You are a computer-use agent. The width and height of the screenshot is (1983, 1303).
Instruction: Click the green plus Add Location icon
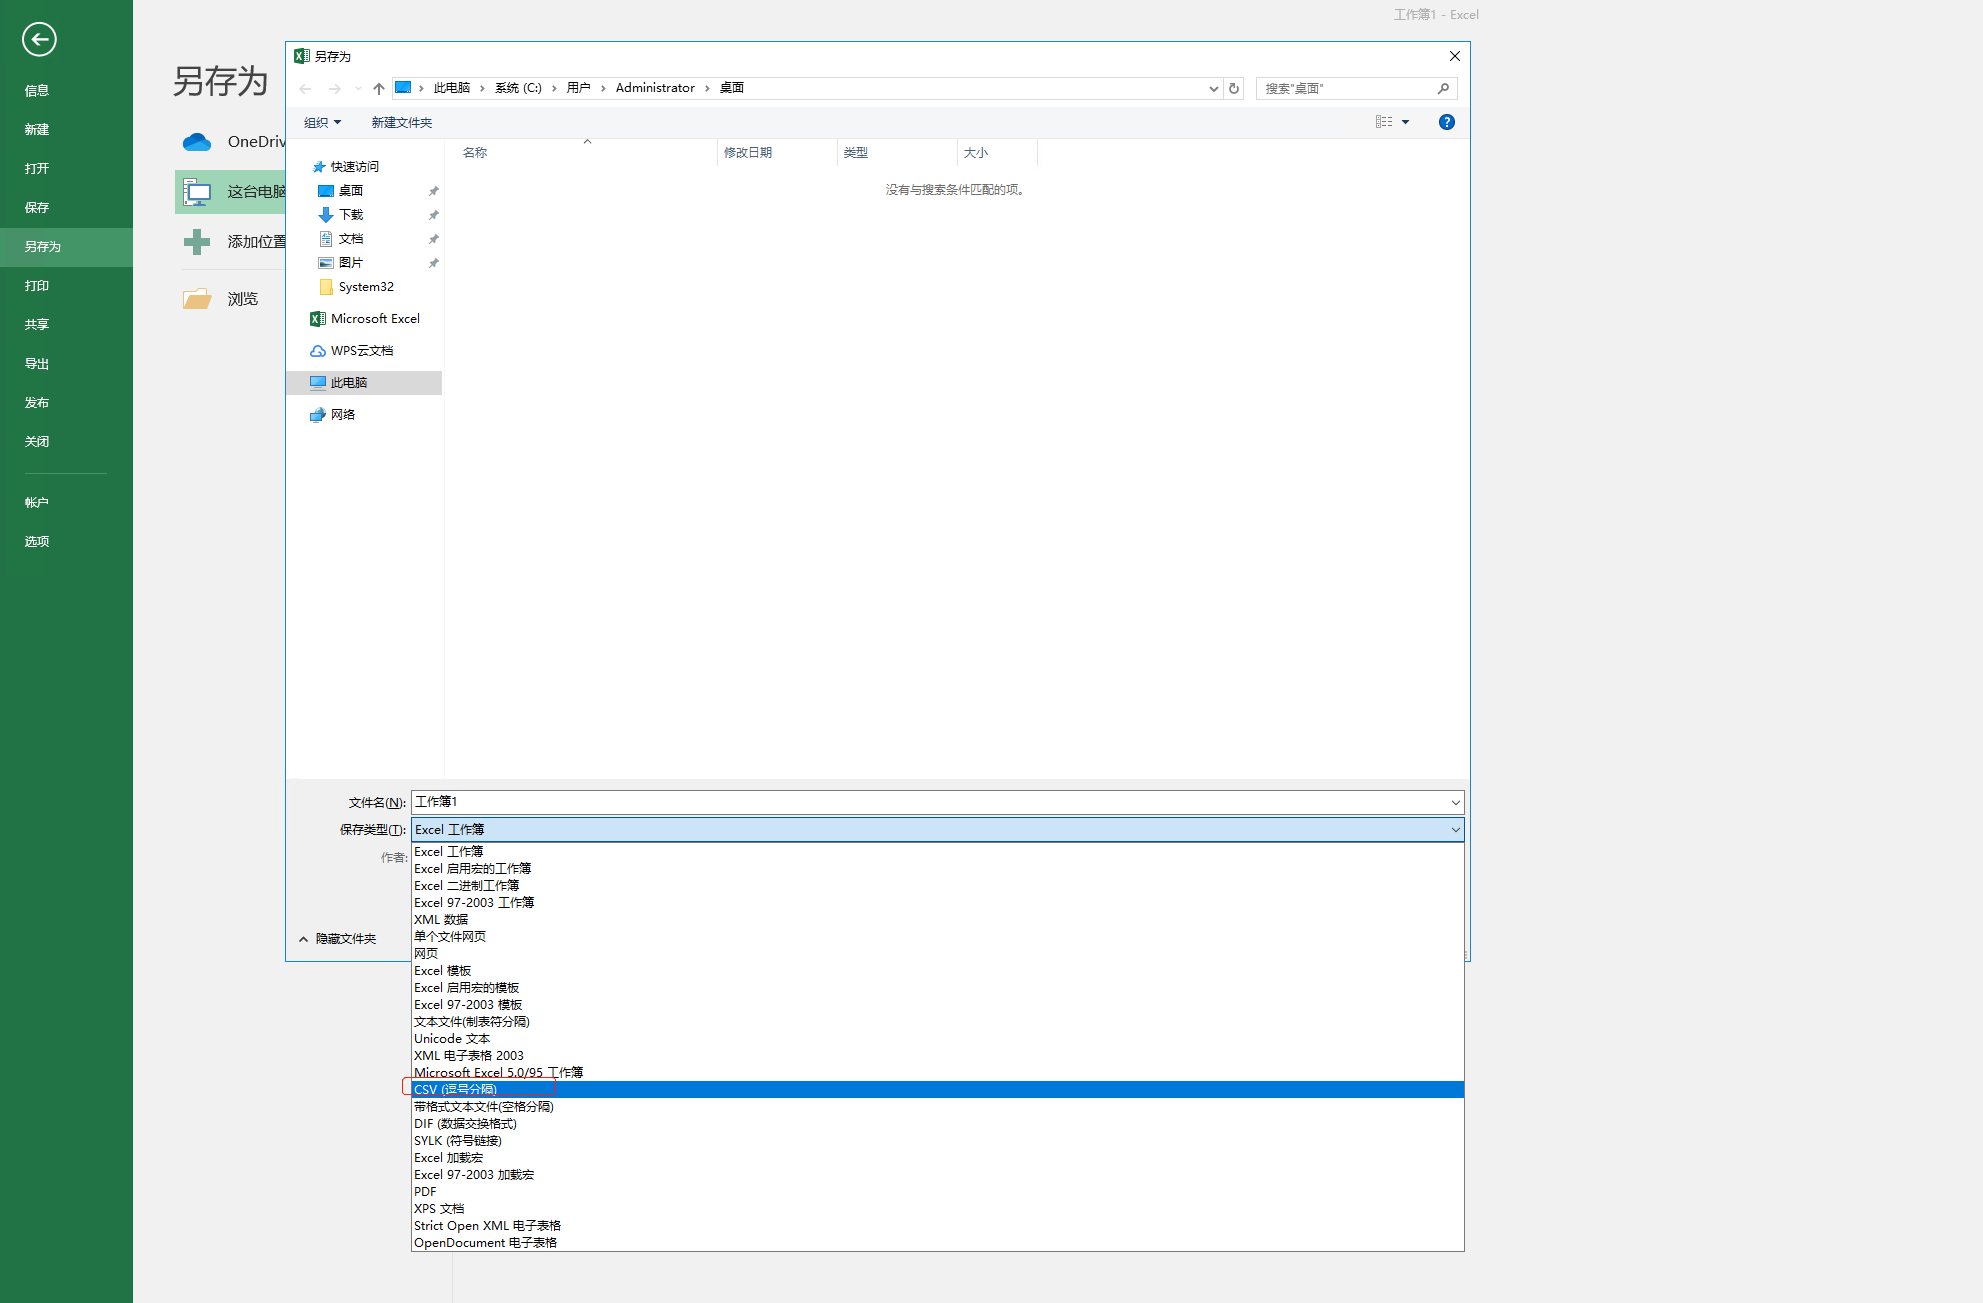[197, 241]
